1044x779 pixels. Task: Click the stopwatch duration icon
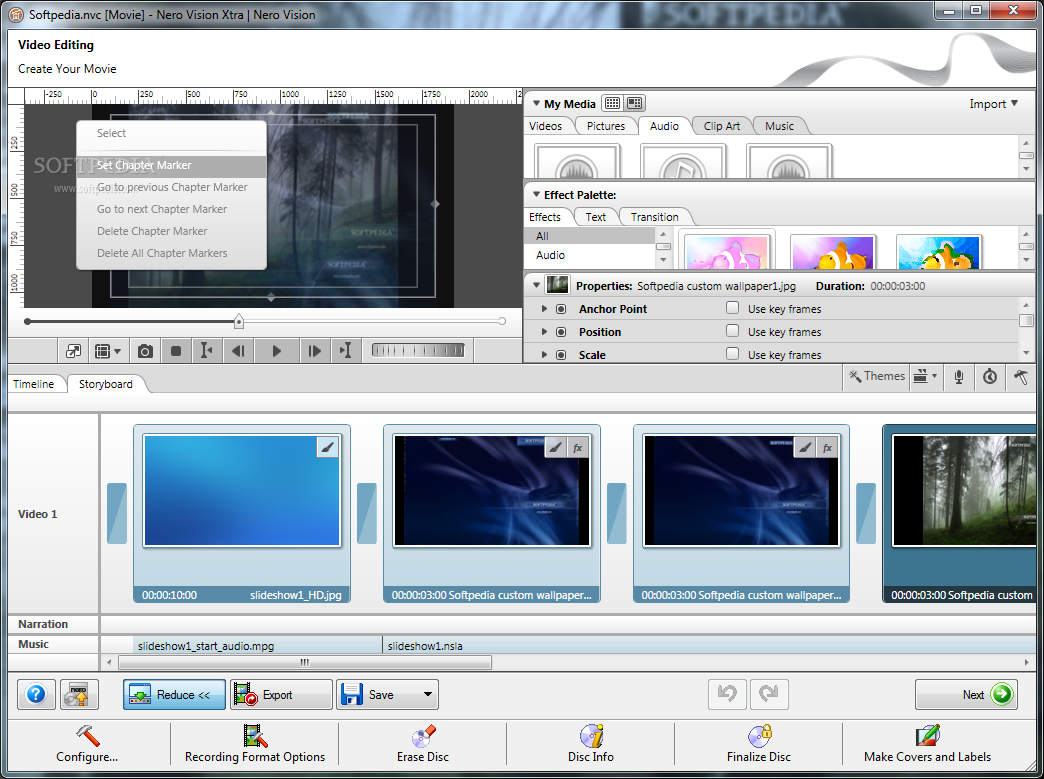pos(990,377)
